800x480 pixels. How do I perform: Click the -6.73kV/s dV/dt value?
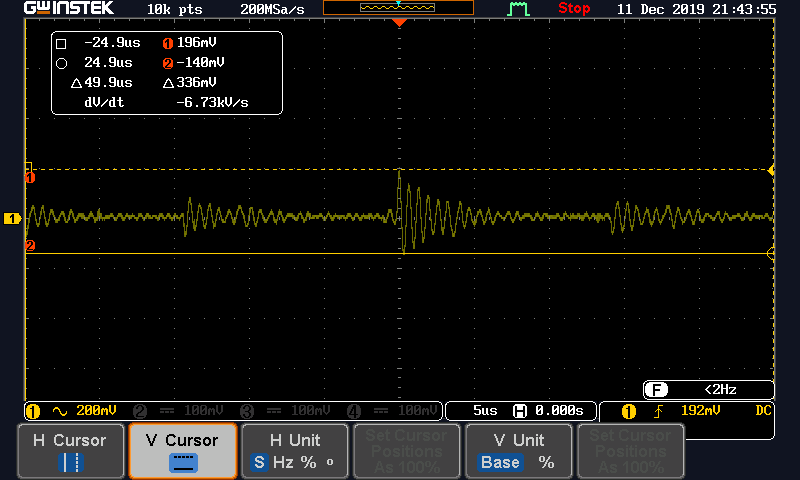tap(212, 103)
